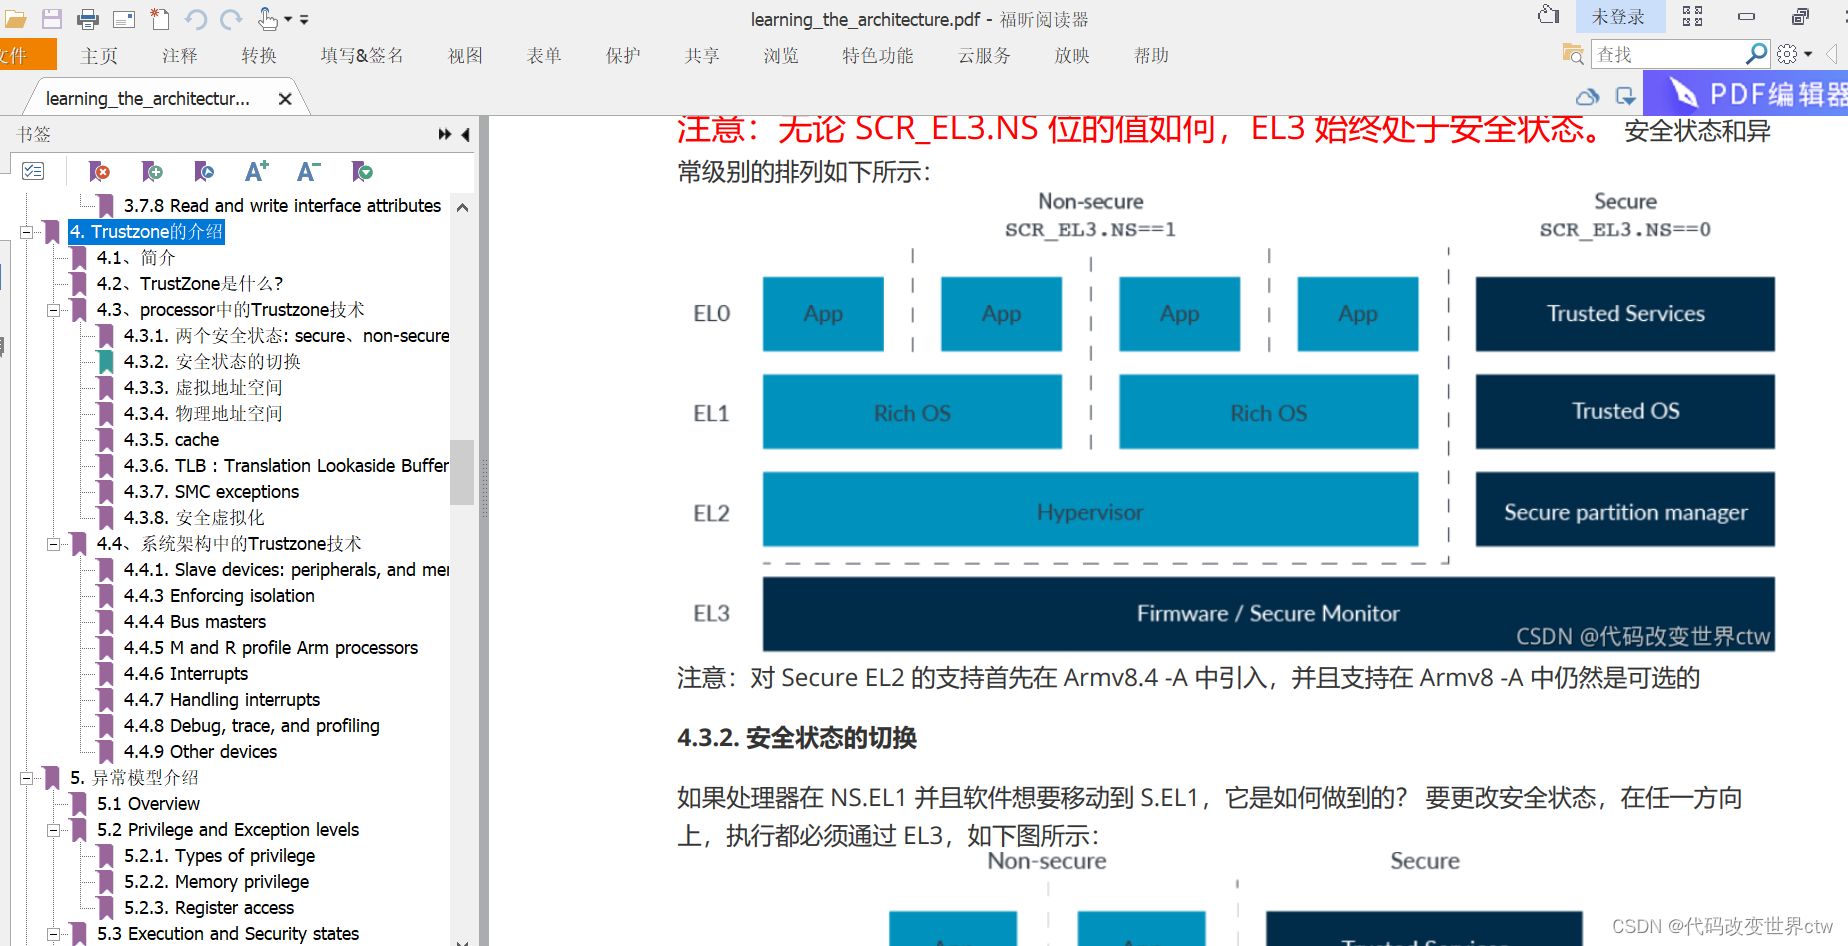
Task: Select bookmark 5.1 Overview
Action: click(x=148, y=804)
